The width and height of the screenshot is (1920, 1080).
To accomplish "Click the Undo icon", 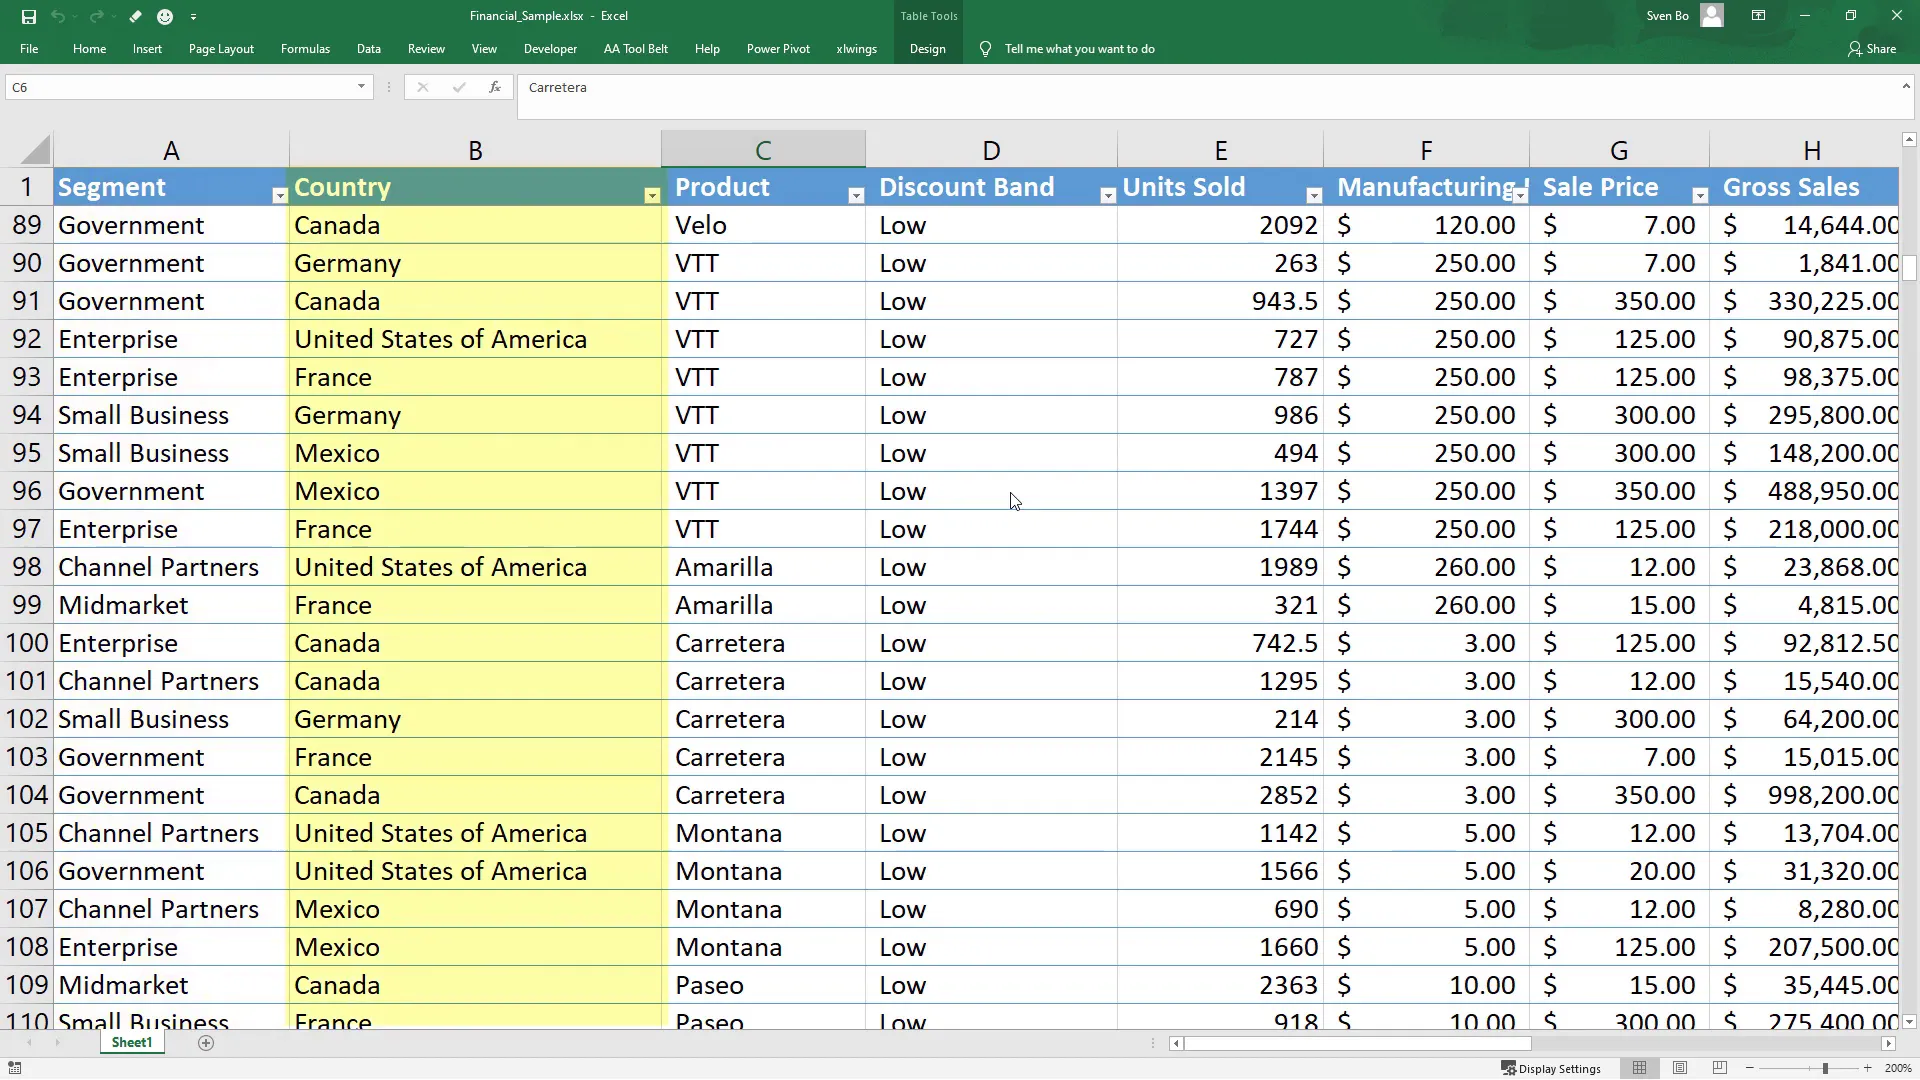I will pyautogui.click(x=58, y=16).
